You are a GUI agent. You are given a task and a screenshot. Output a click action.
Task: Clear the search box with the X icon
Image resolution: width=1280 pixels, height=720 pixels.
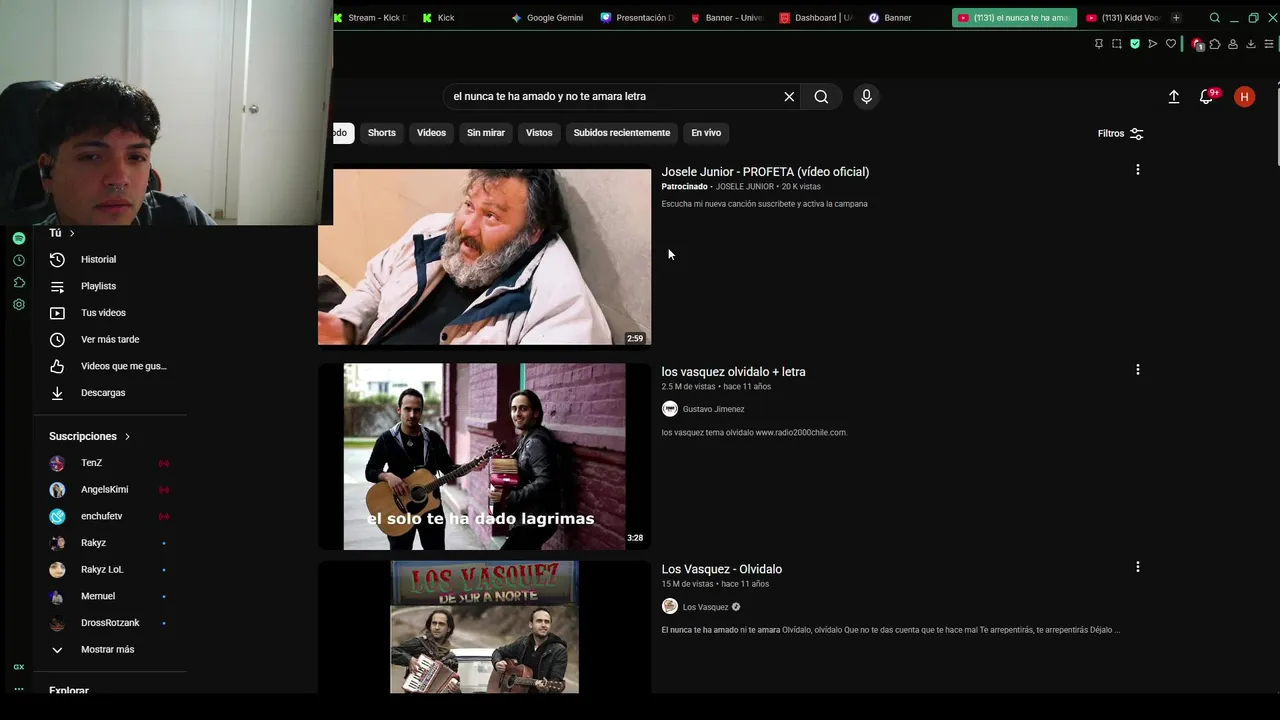[789, 97]
